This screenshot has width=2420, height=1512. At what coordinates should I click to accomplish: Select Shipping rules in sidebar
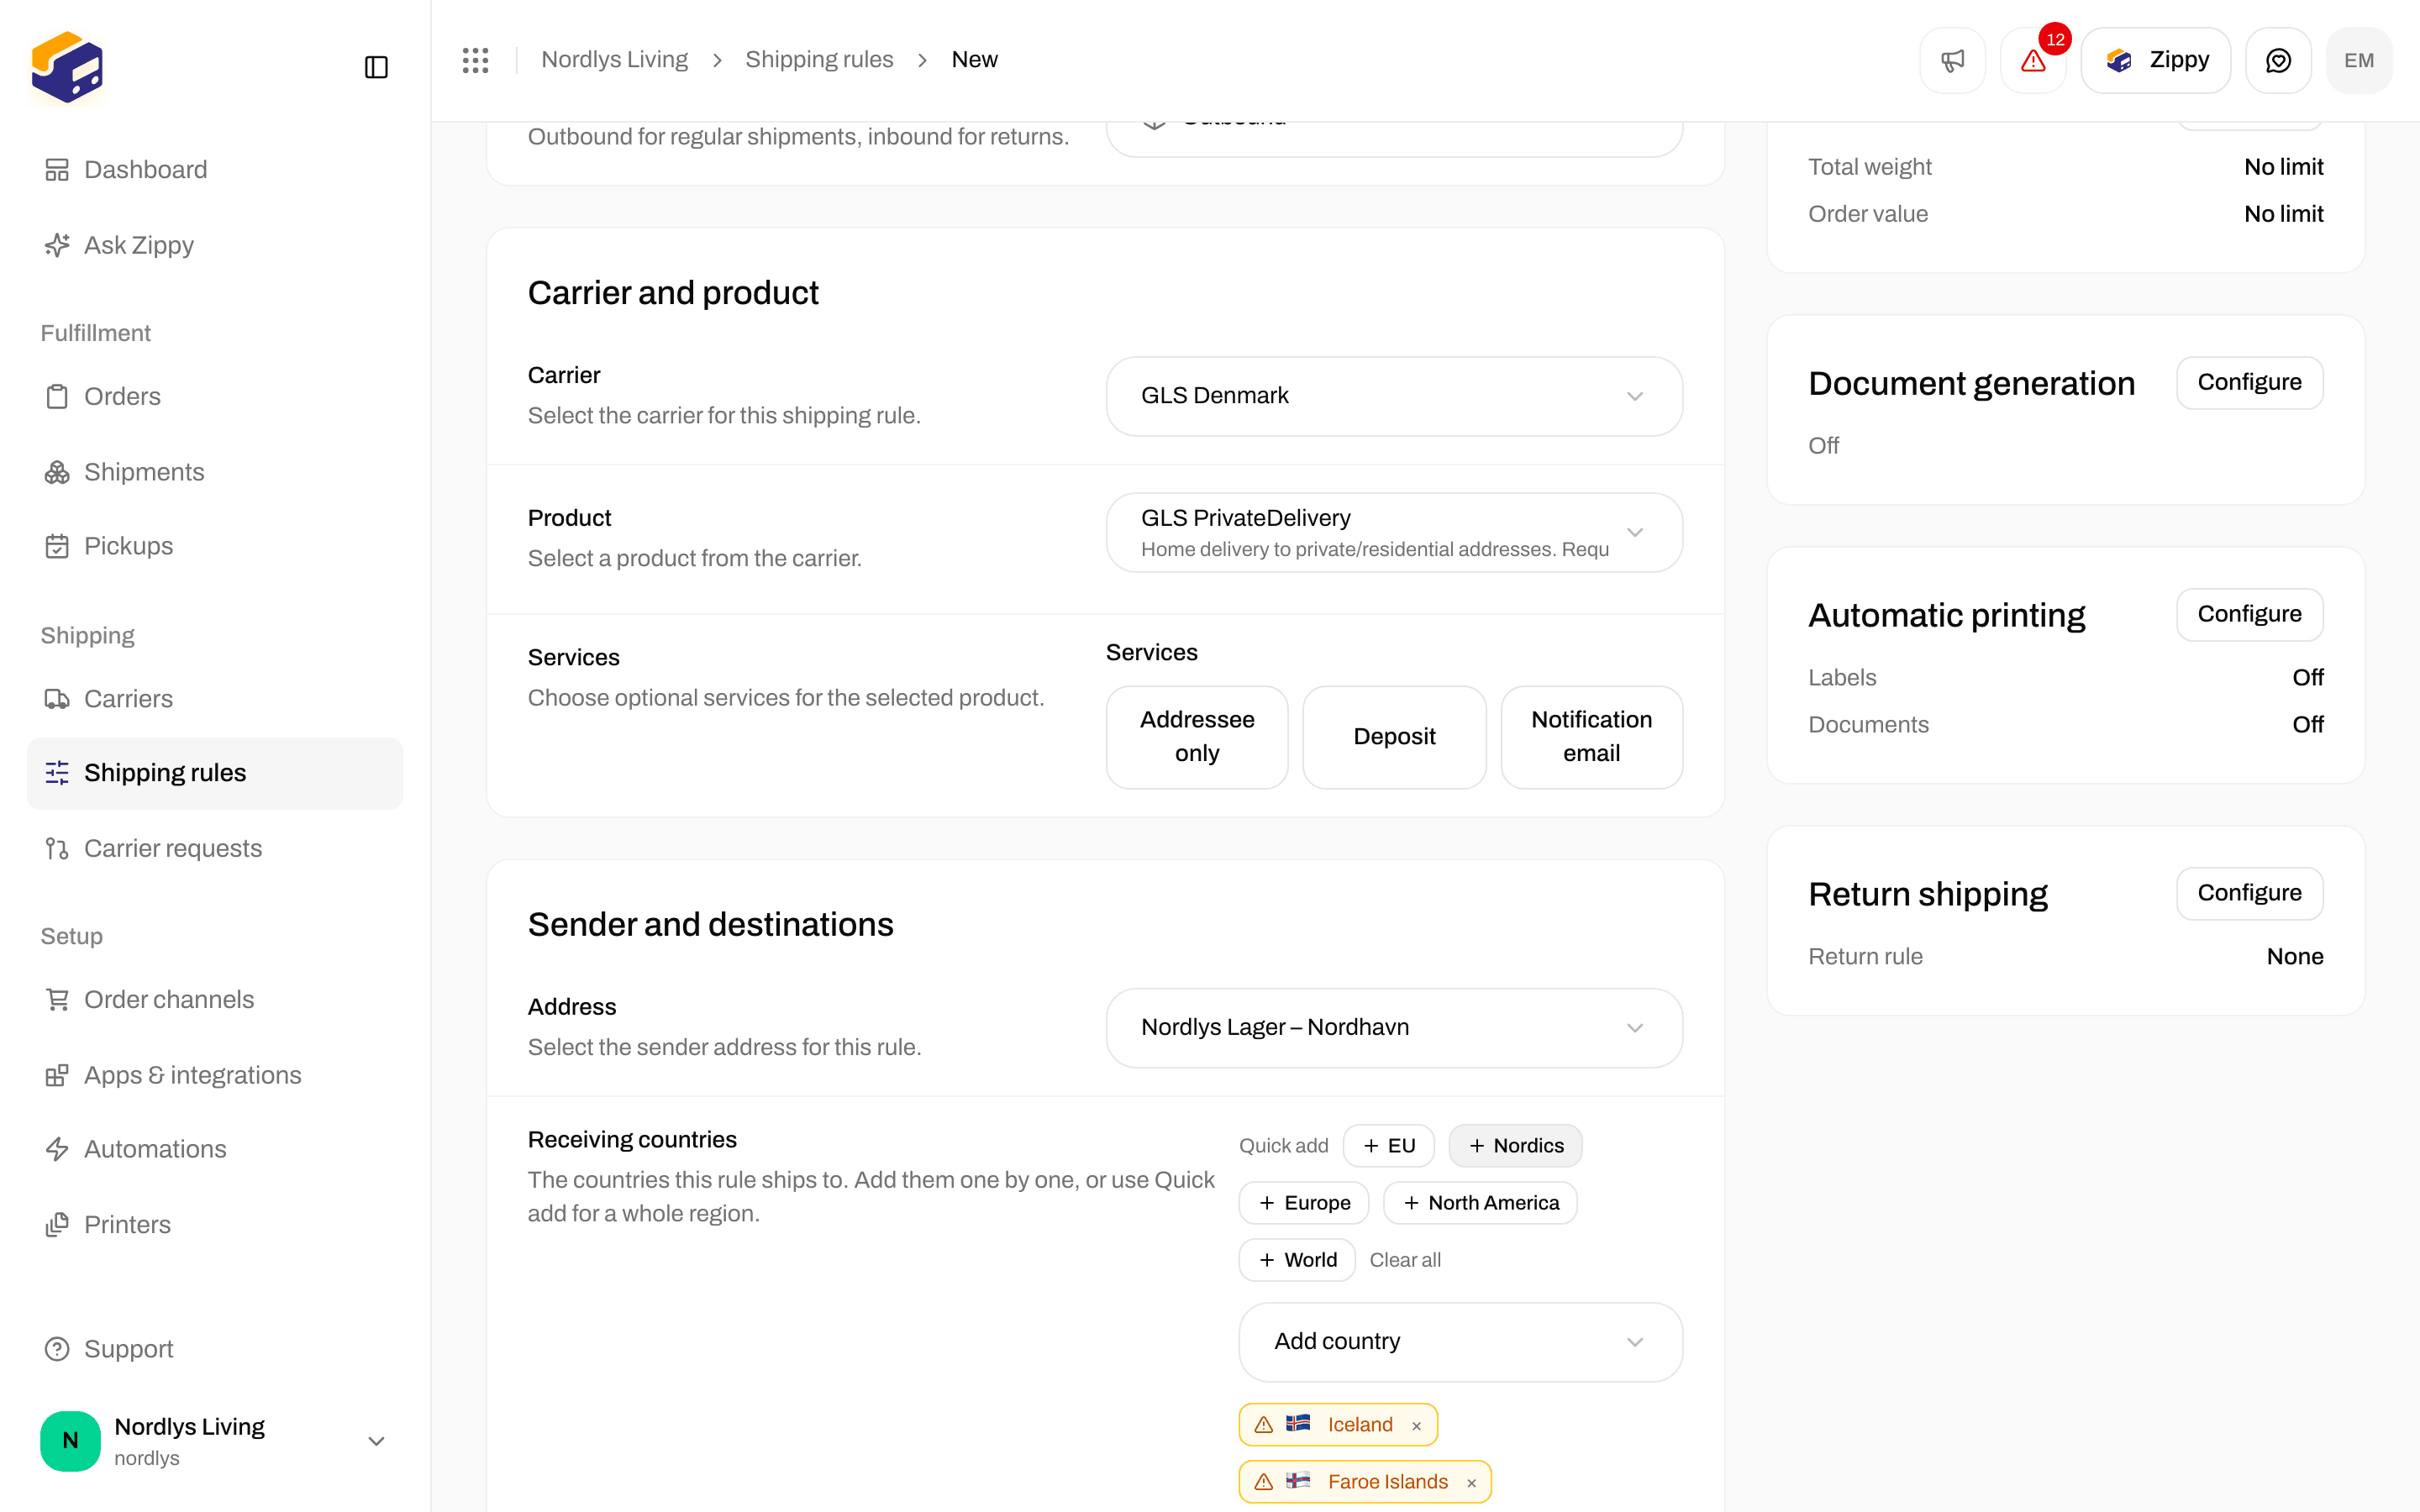click(x=215, y=773)
